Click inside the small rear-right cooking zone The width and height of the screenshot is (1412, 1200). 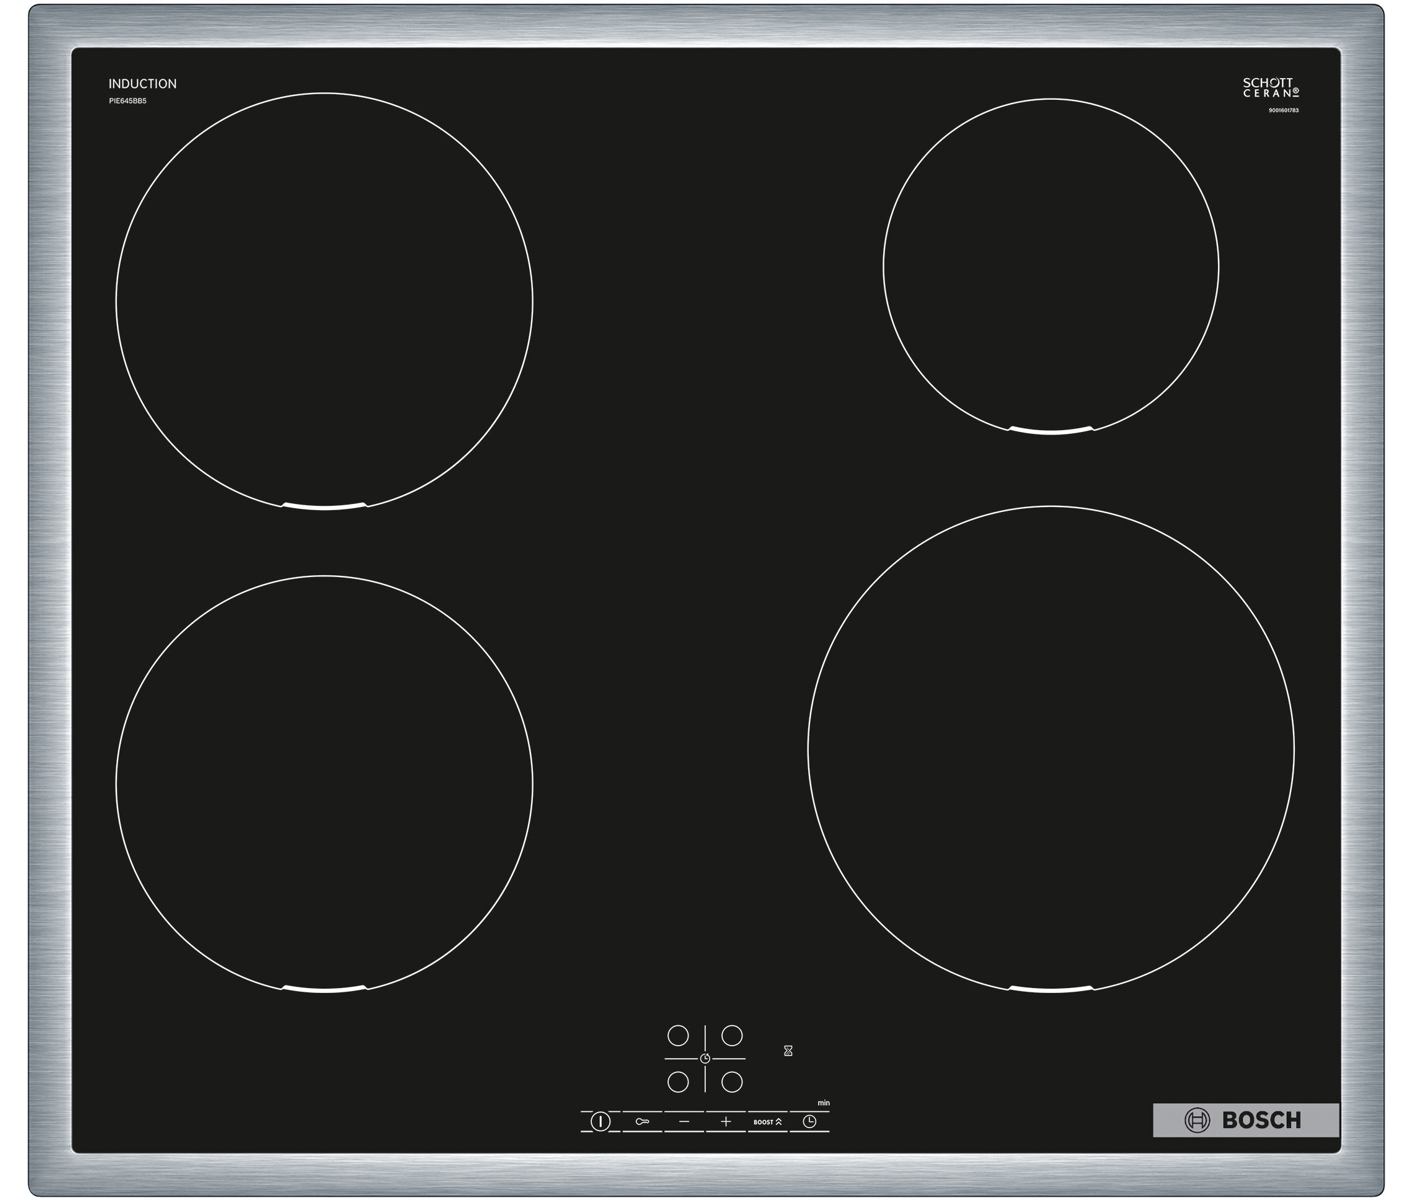click(x=1051, y=266)
